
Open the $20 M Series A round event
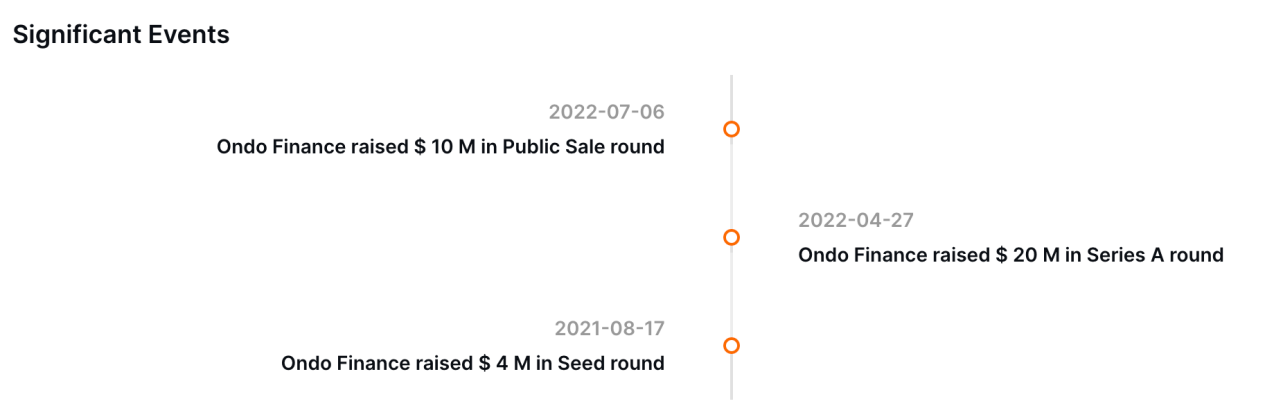tap(1010, 255)
